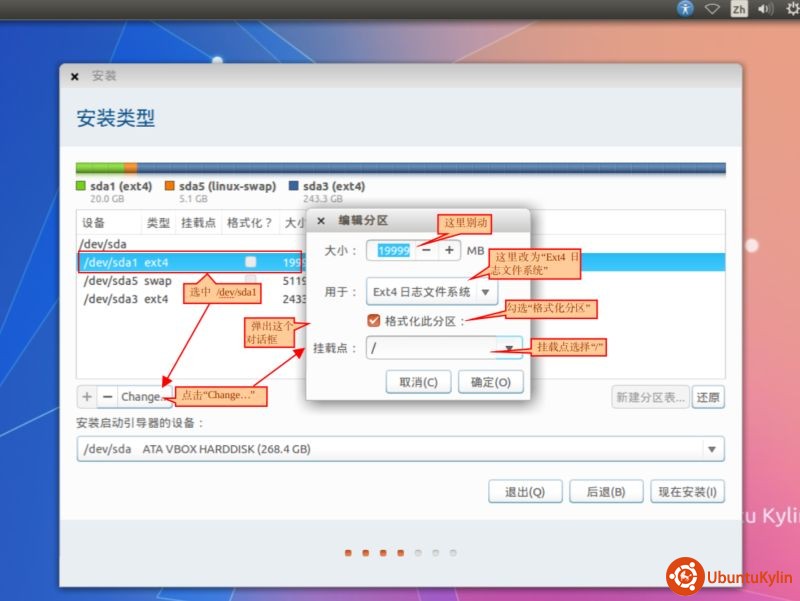The height and width of the screenshot is (601, 800).
Task: Open the accessibility icon in top panel
Action: (x=685, y=9)
